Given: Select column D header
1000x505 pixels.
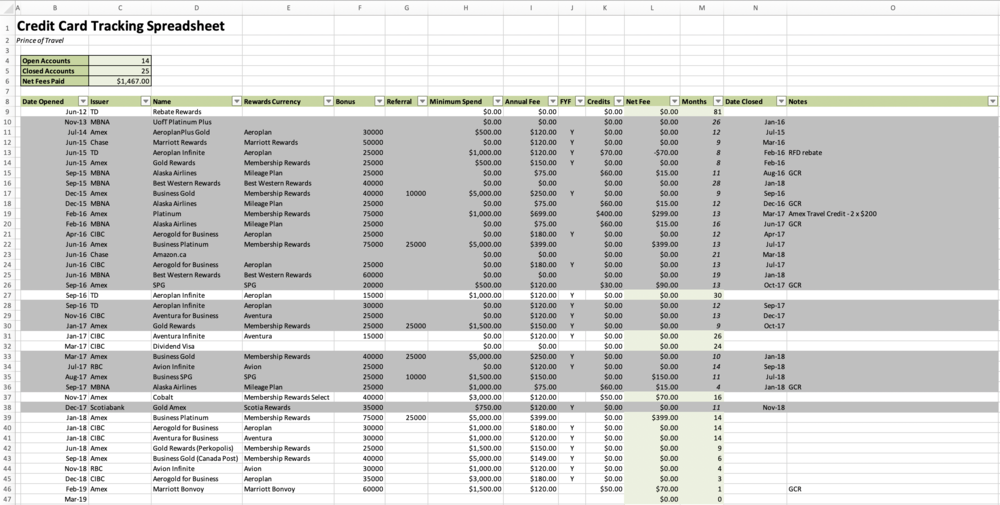Looking at the screenshot, I should pyautogui.click(x=196, y=7).
